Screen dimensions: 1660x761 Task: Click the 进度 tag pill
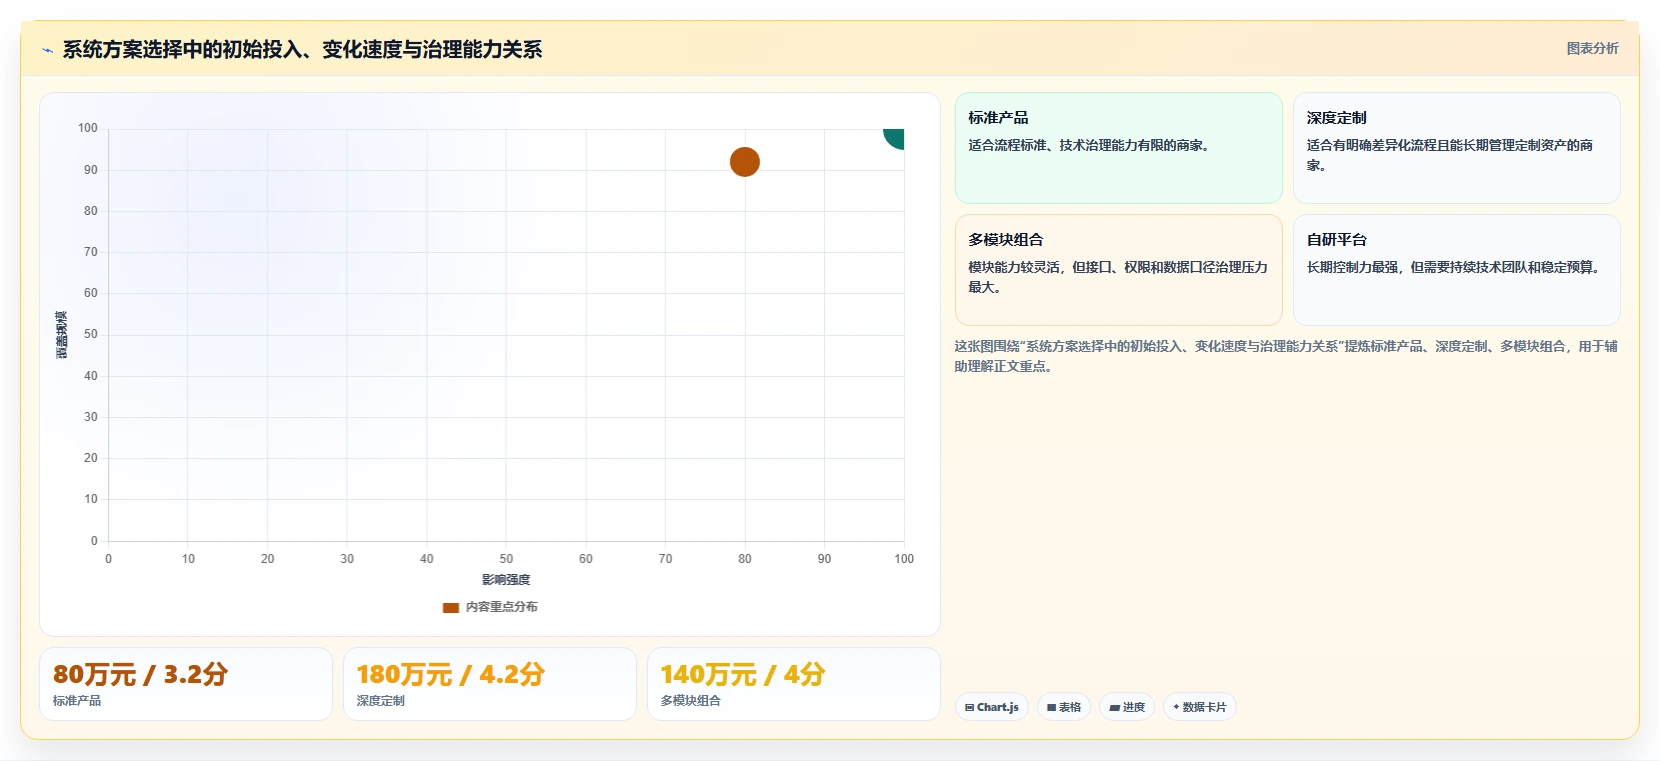tap(1126, 707)
